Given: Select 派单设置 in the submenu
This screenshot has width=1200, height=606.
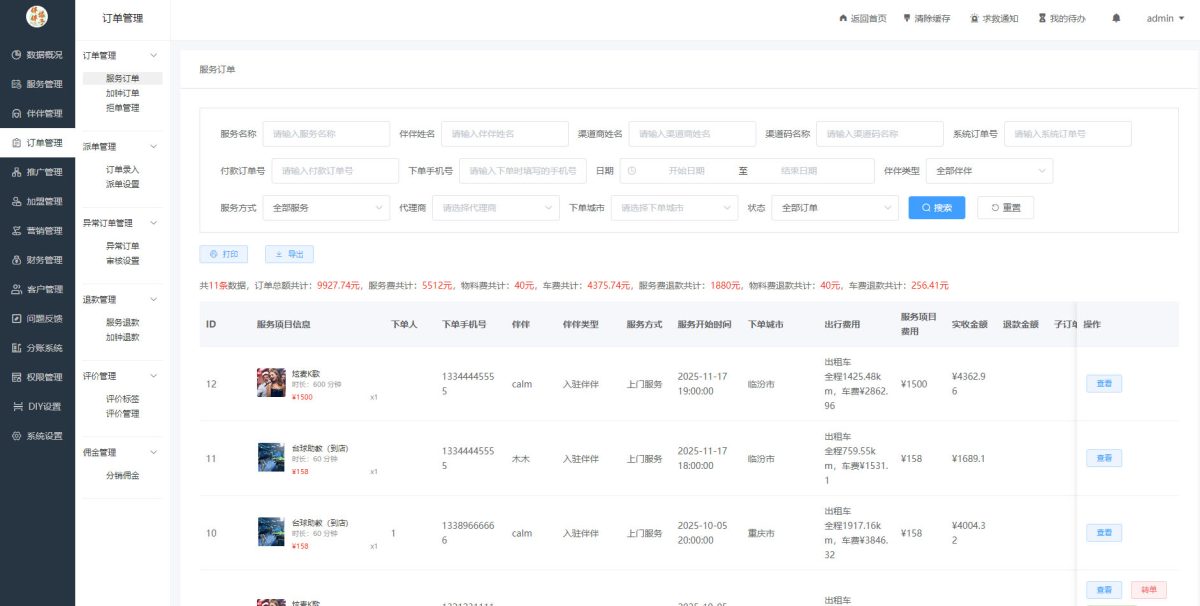Looking at the screenshot, I should pos(123,185).
